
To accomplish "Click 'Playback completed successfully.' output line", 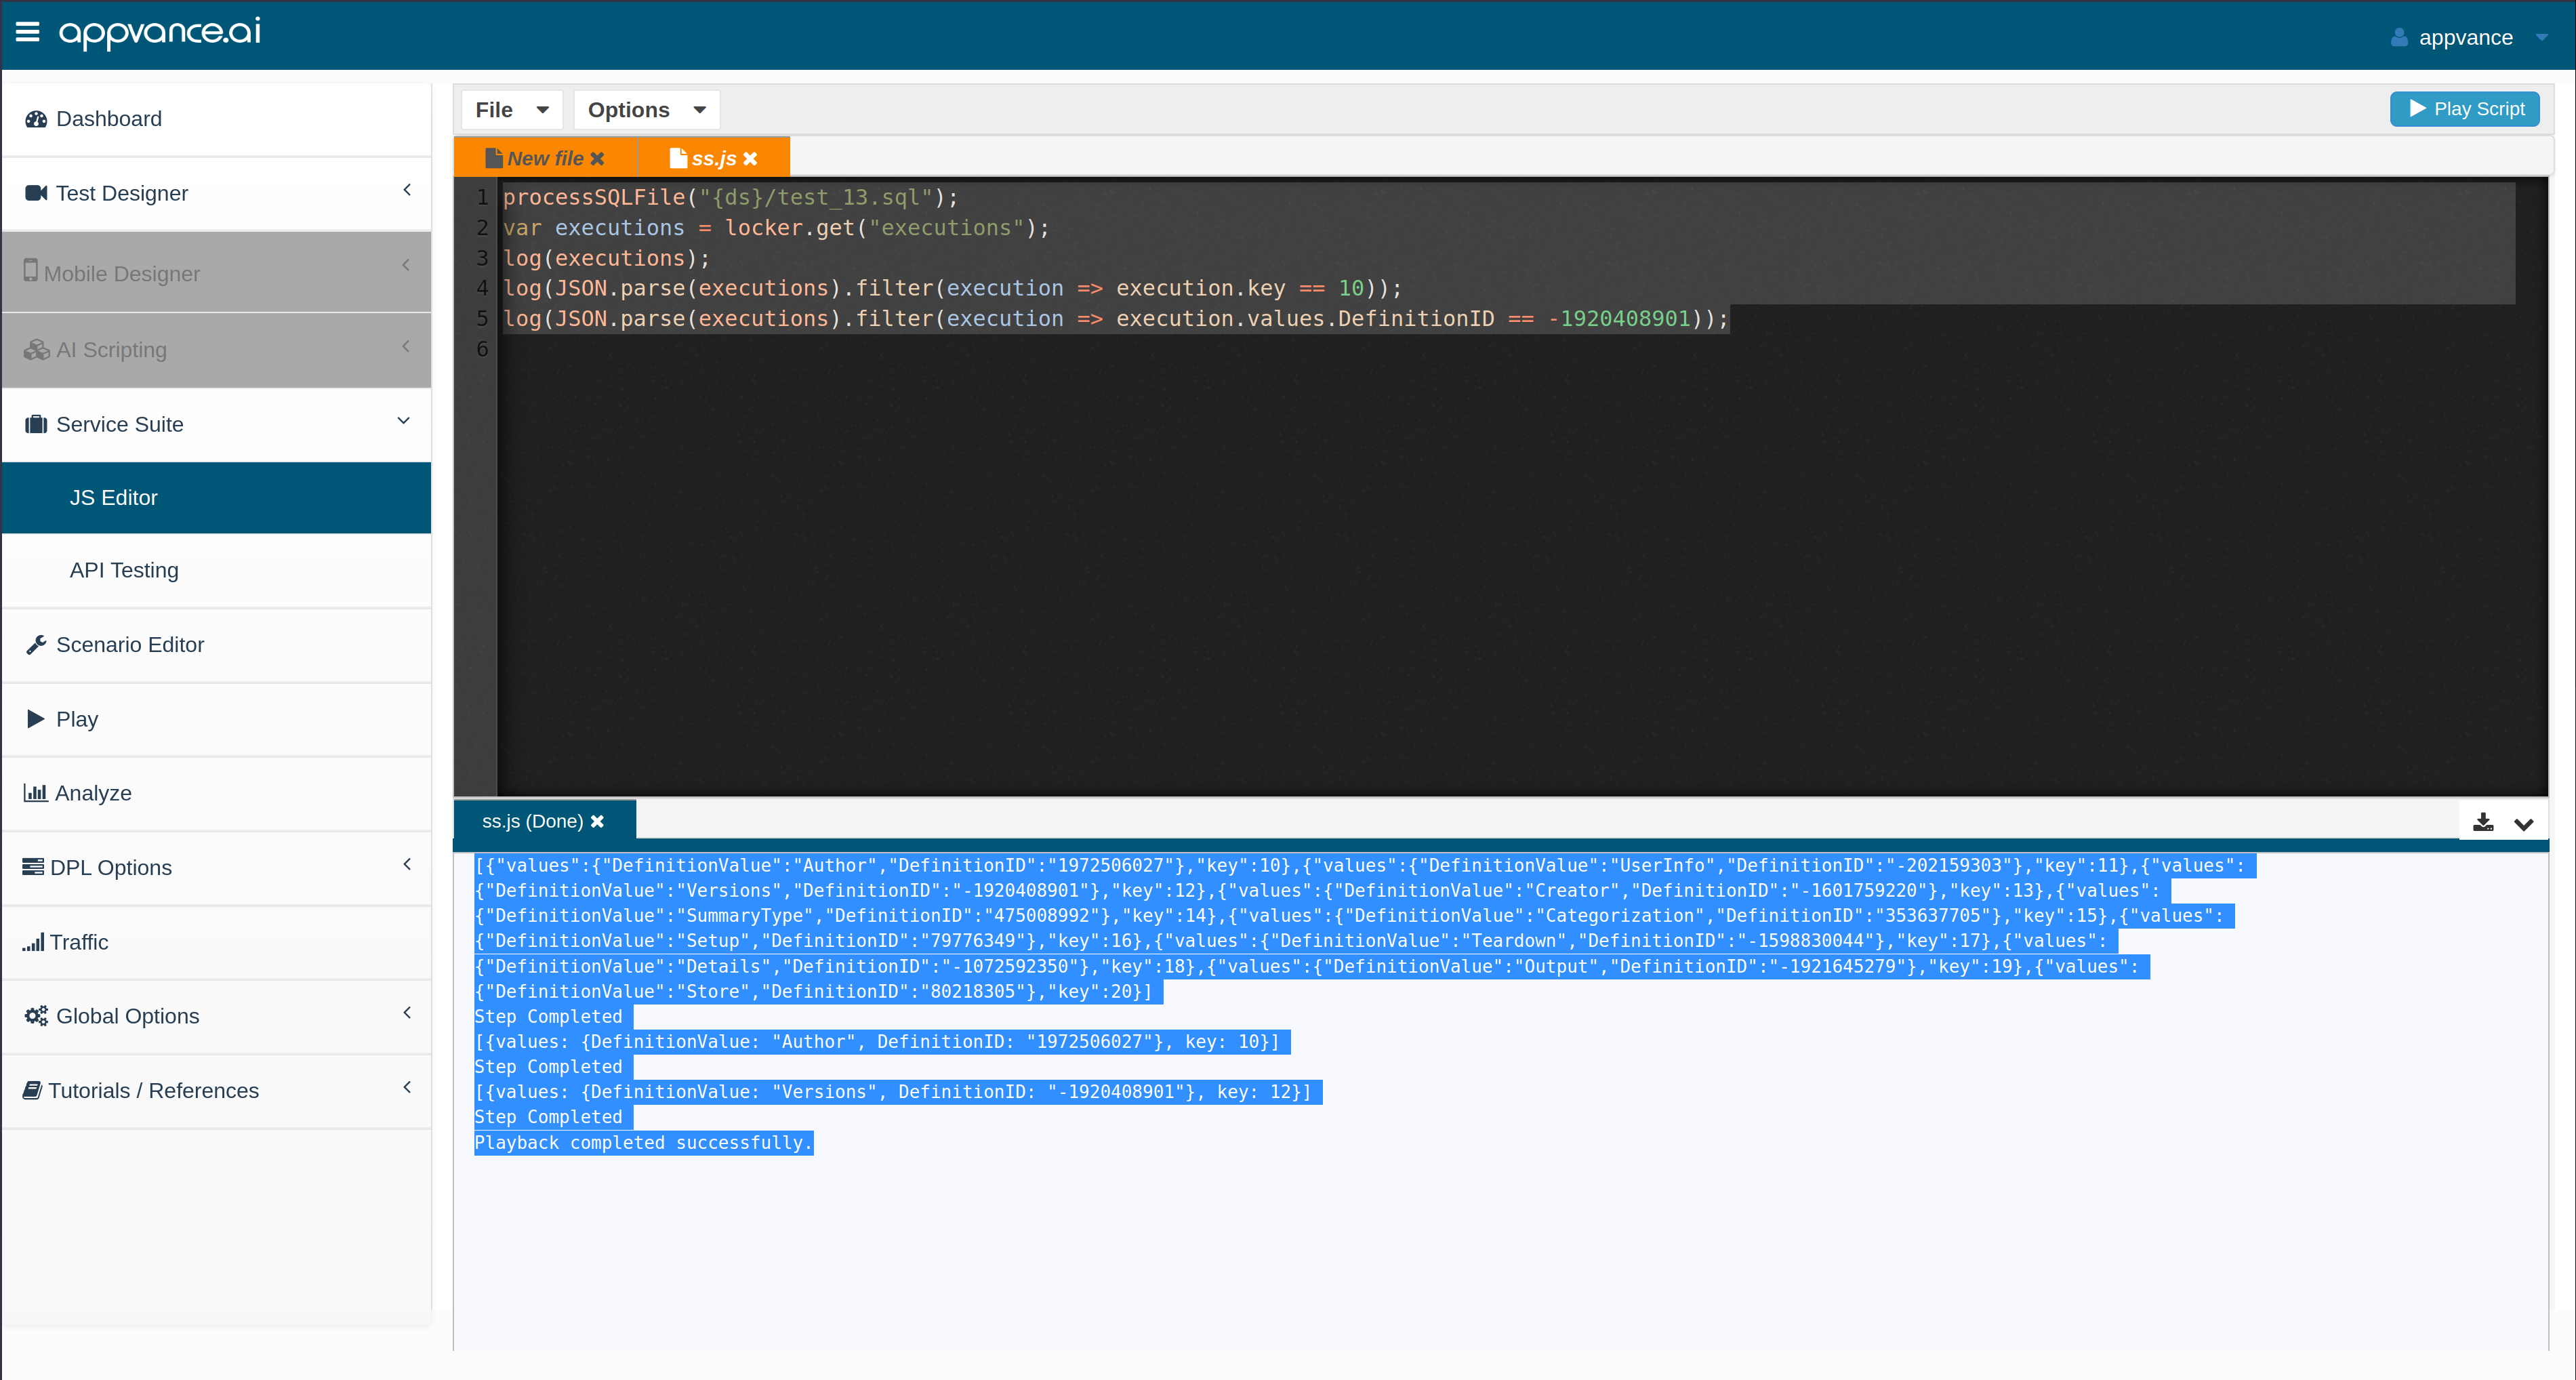I will click(x=644, y=1143).
